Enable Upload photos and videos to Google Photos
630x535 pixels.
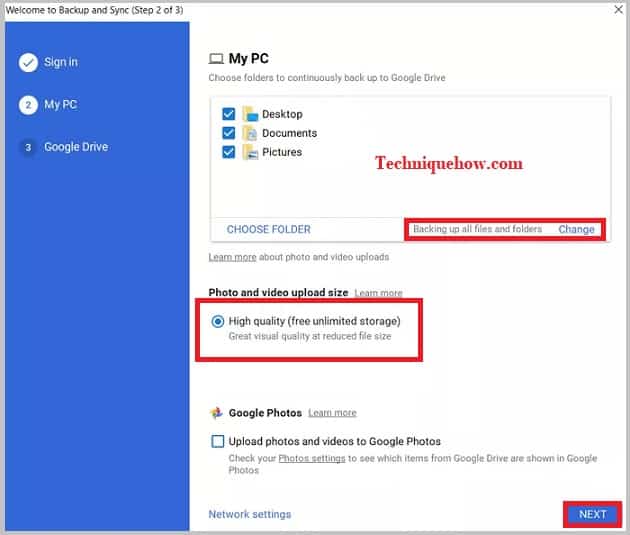(x=218, y=441)
